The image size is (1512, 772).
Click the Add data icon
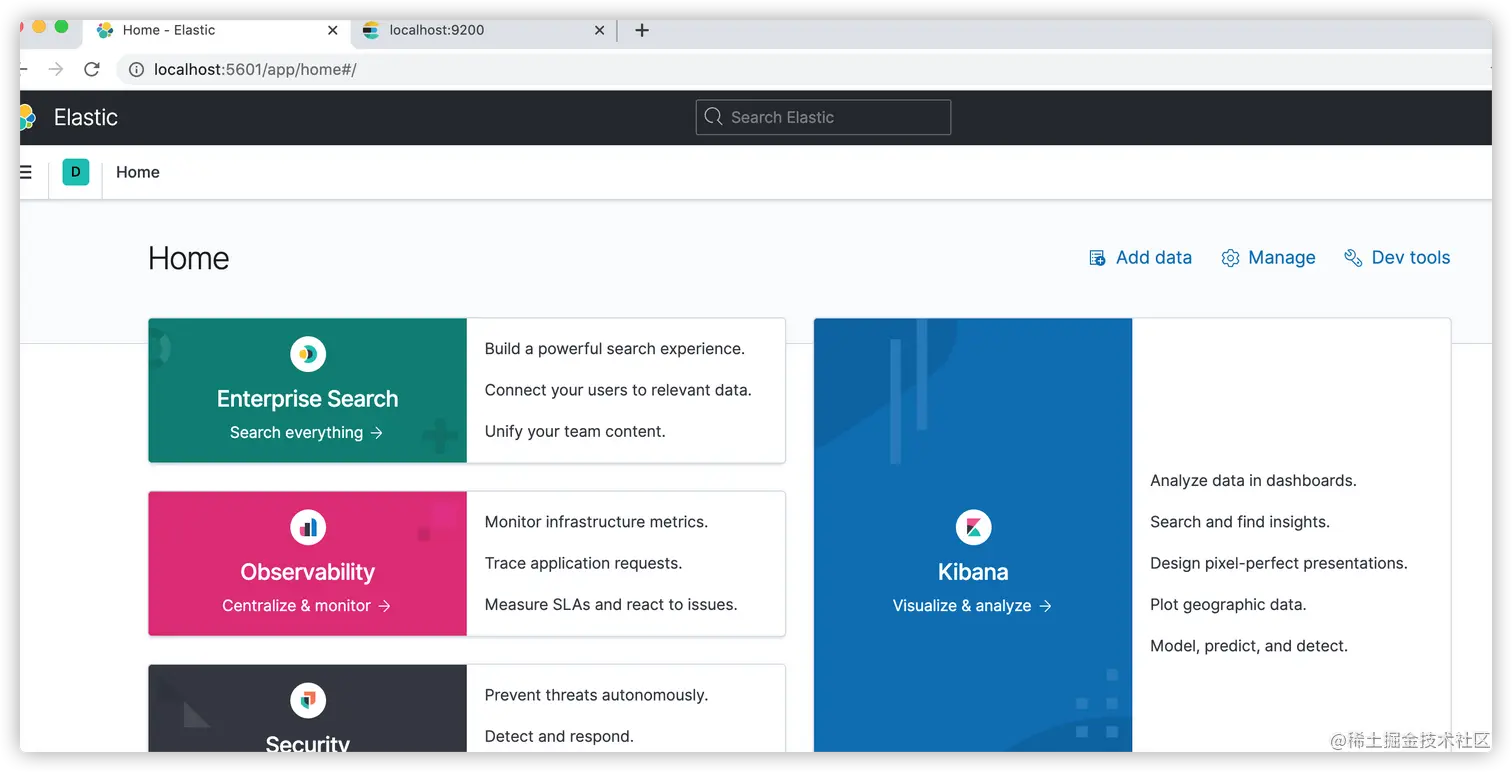[x=1097, y=258]
